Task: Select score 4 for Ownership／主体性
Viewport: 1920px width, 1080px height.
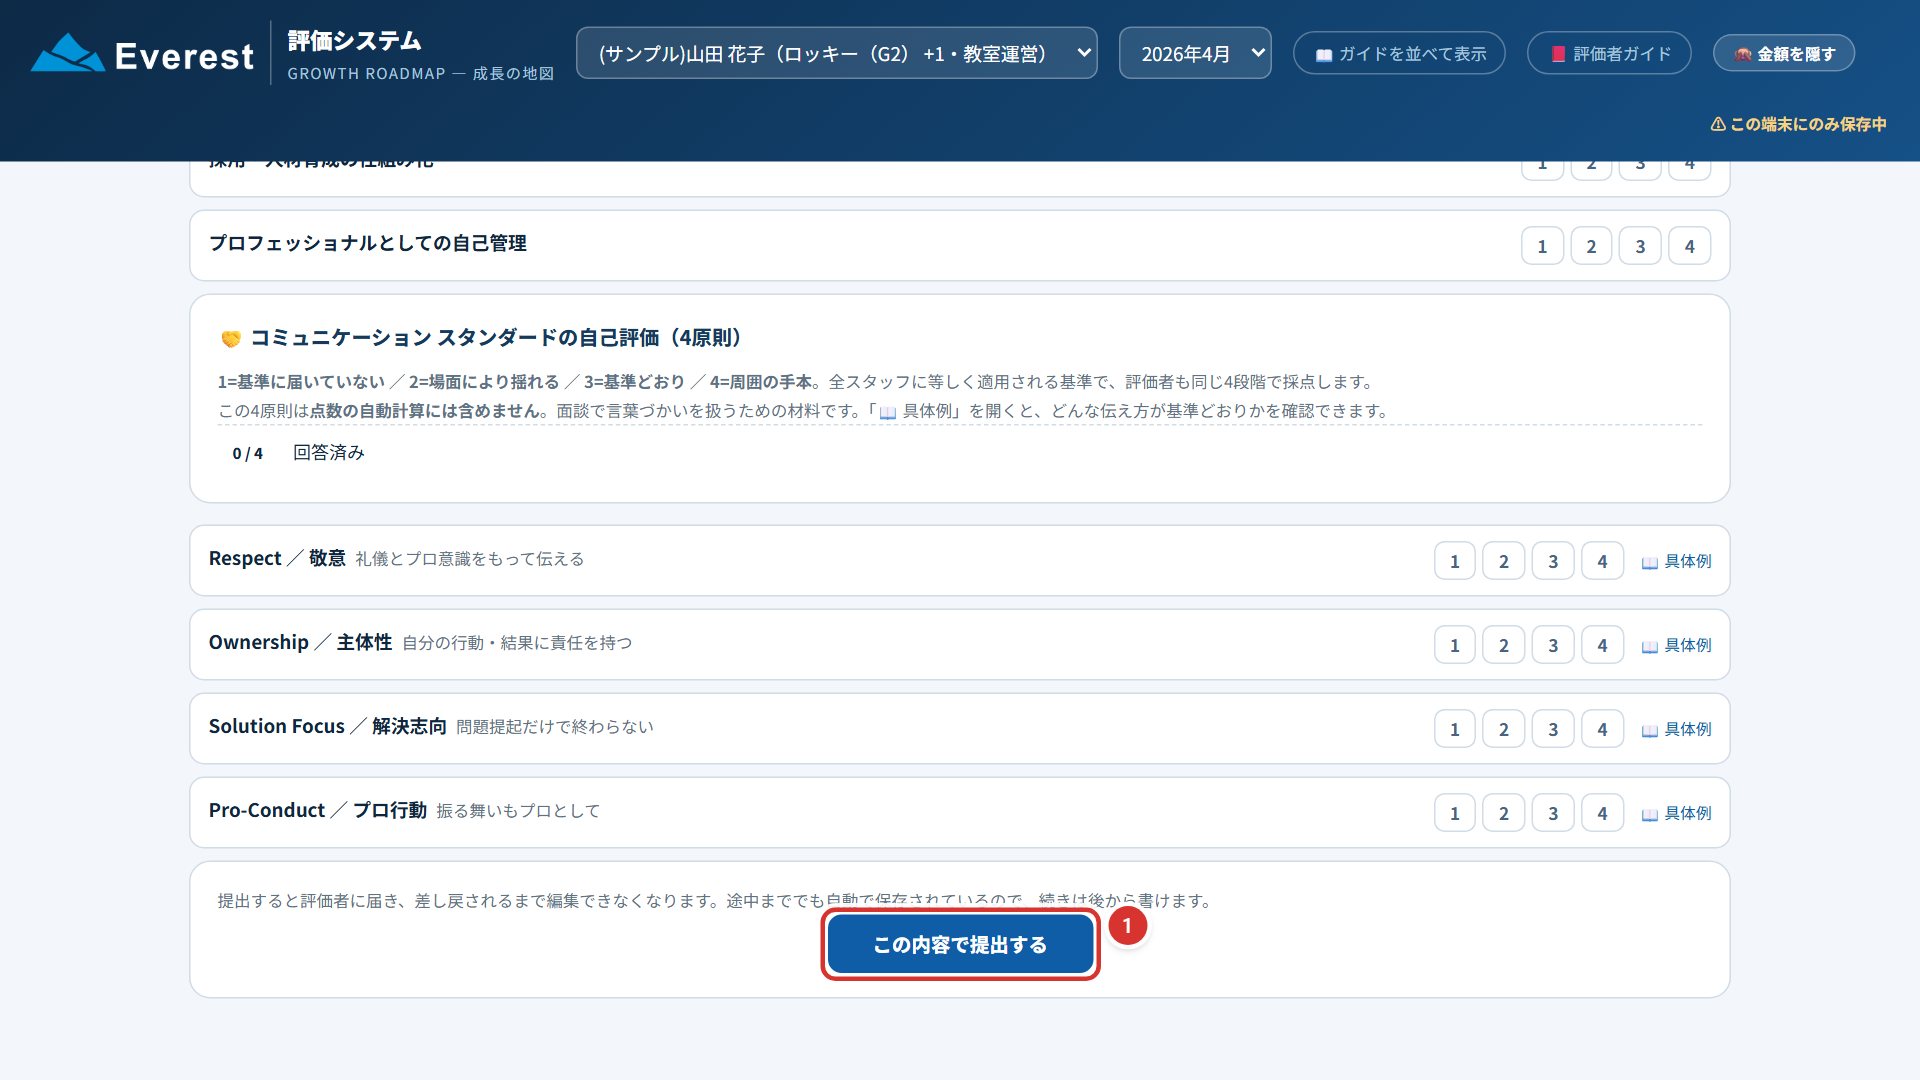Action: click(x=1603, y=645)
